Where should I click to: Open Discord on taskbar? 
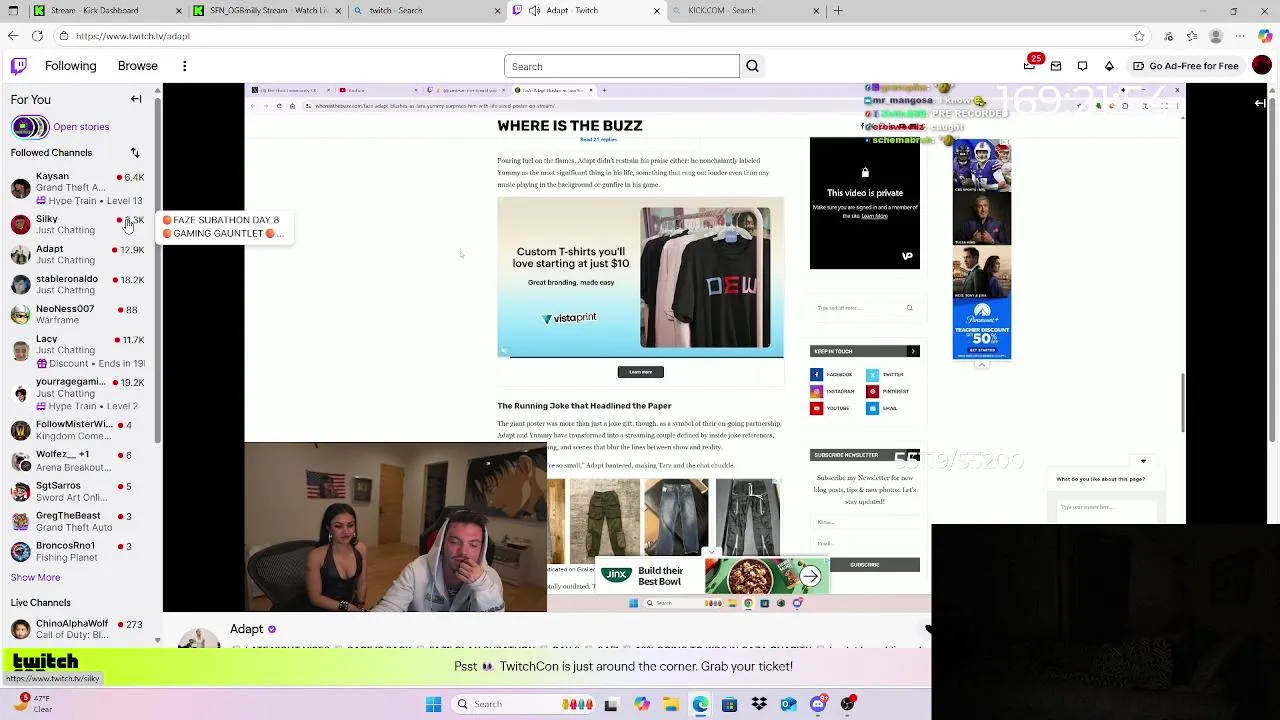tap(818, 704)
